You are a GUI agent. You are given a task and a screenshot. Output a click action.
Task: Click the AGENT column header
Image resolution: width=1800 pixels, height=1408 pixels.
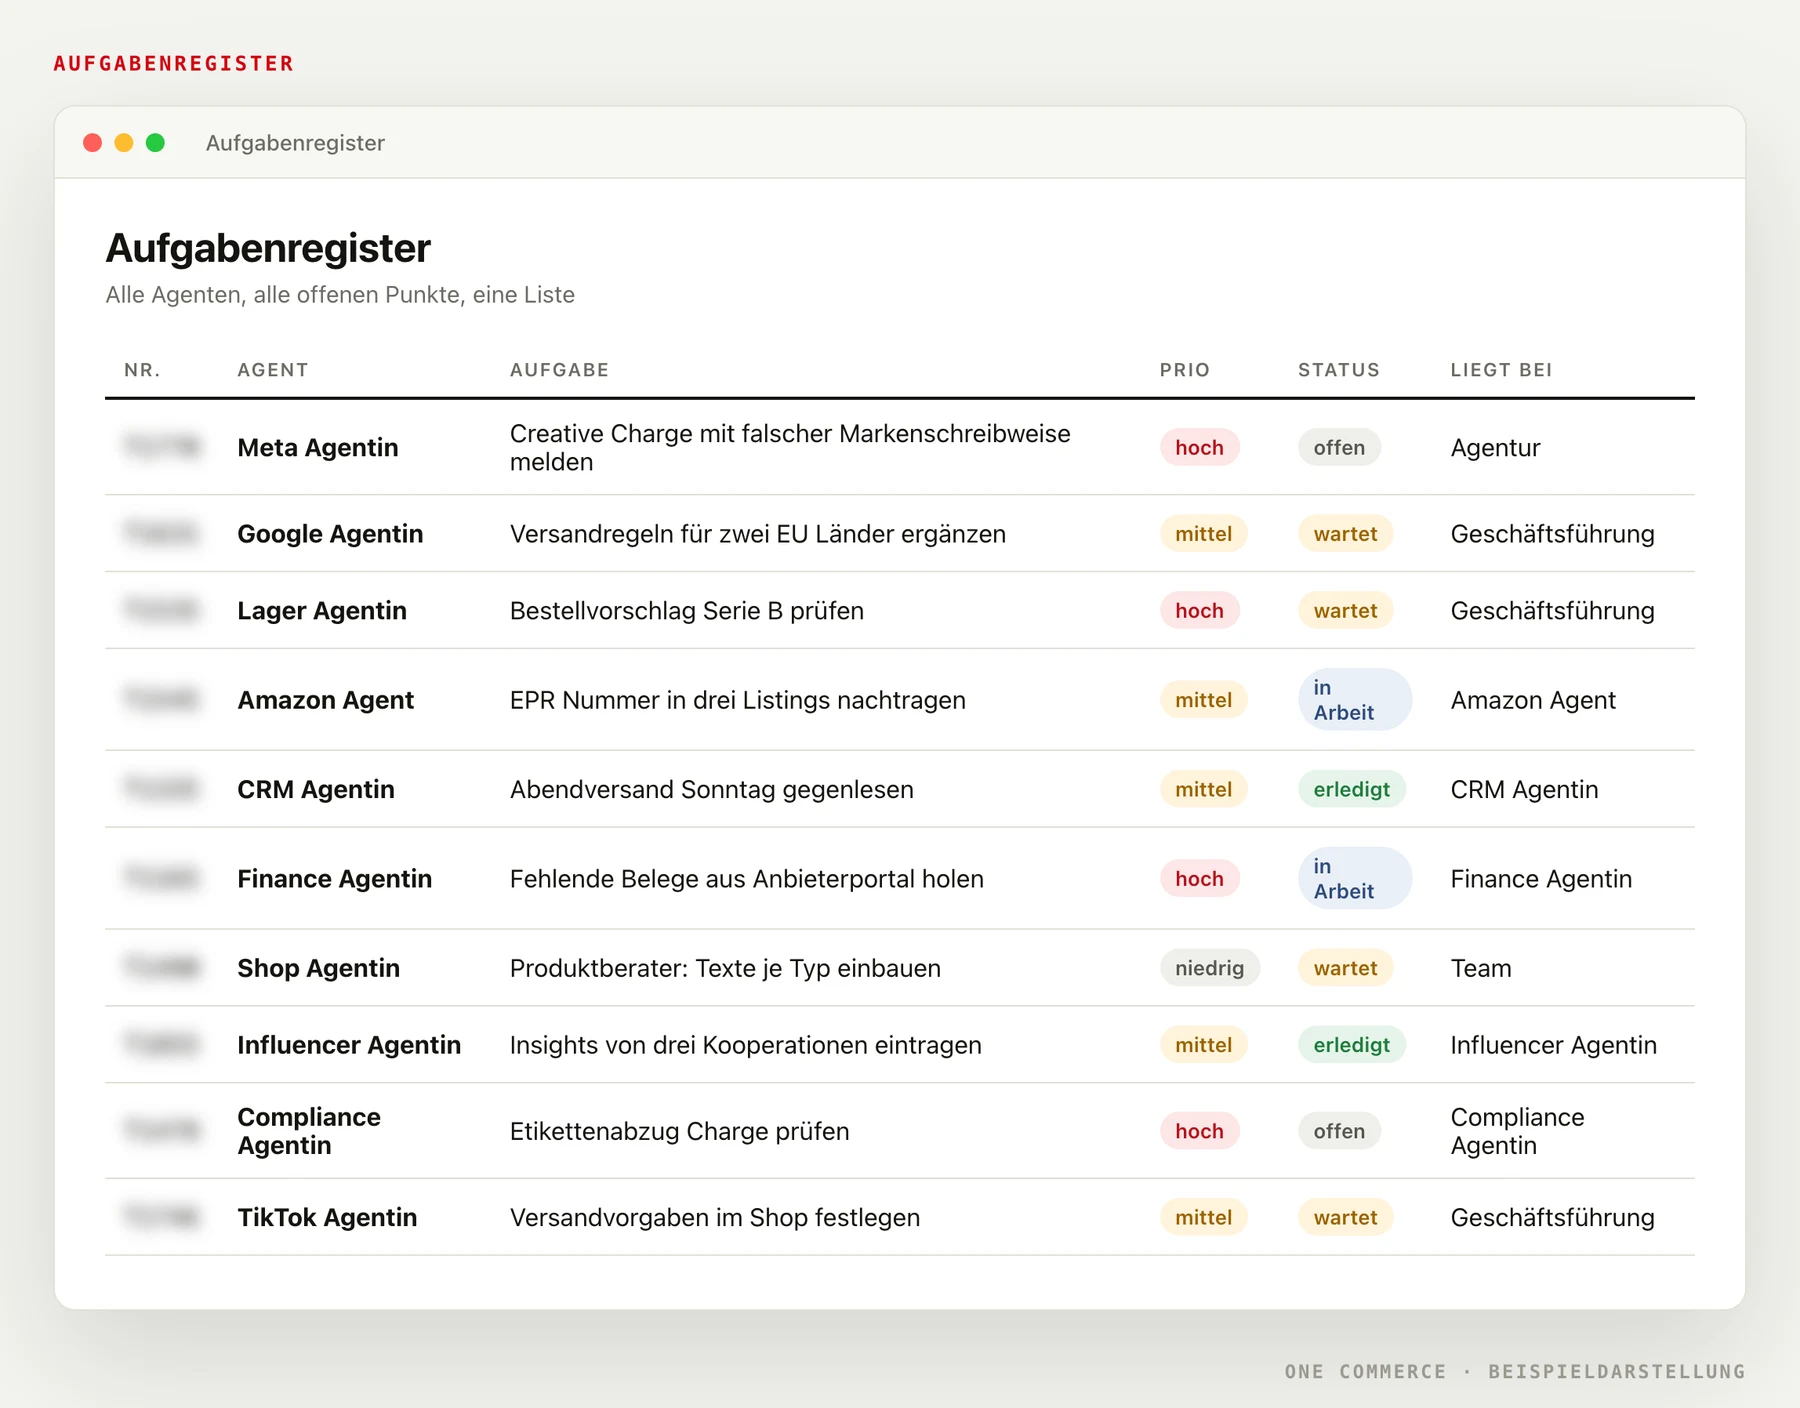click(x=272, y=370)
